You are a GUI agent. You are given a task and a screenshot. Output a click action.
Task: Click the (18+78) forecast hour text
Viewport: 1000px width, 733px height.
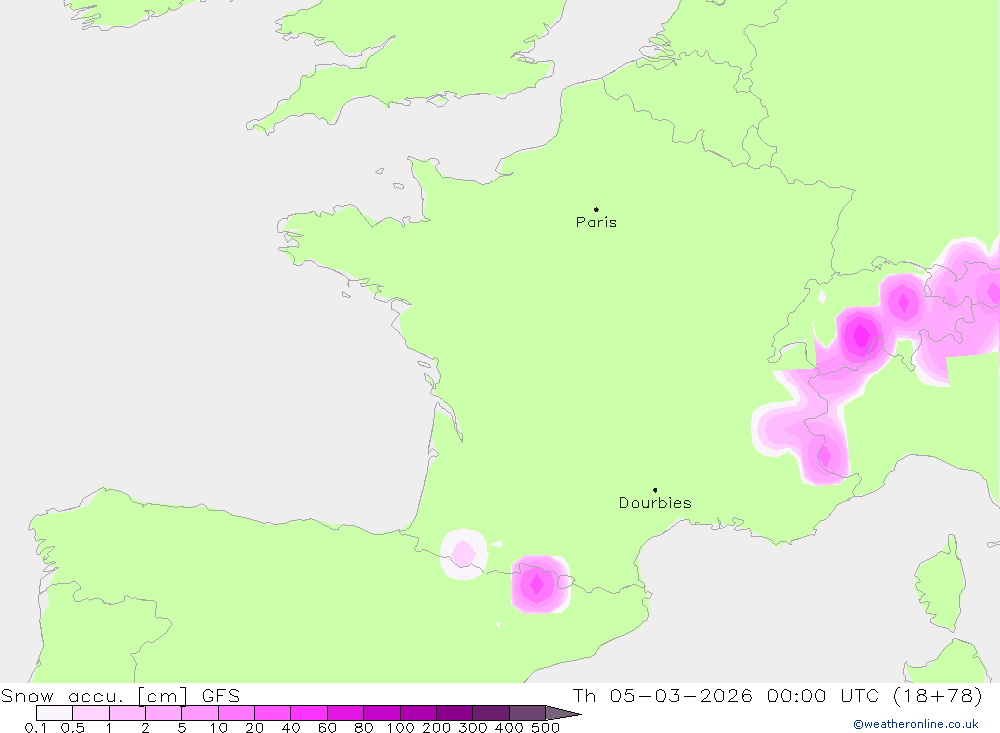pyautogui.click(x=938, y=695)
